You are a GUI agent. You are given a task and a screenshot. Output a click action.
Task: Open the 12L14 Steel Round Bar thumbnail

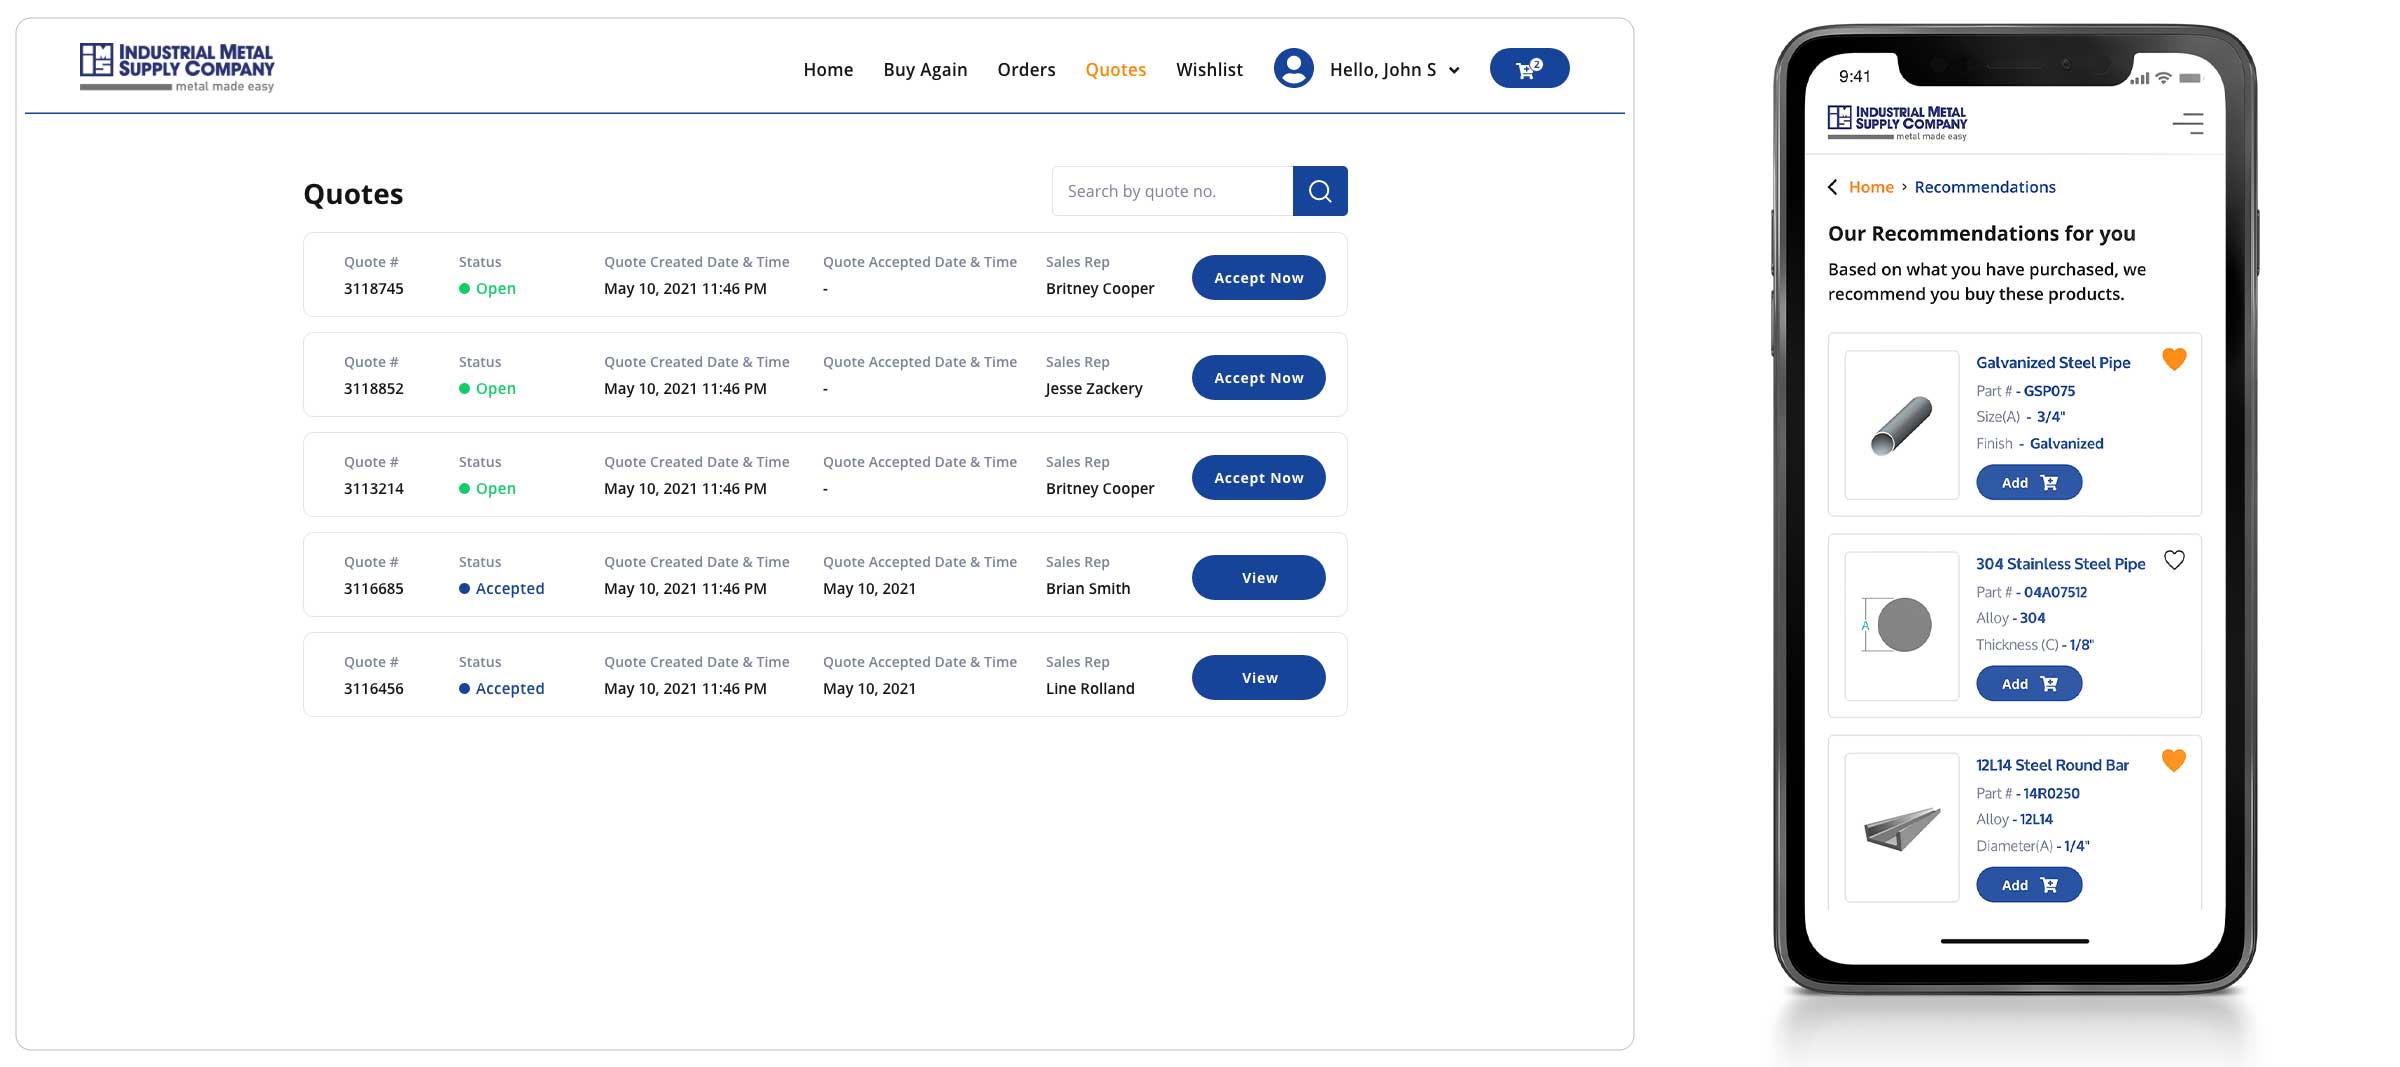point(1901,828)
